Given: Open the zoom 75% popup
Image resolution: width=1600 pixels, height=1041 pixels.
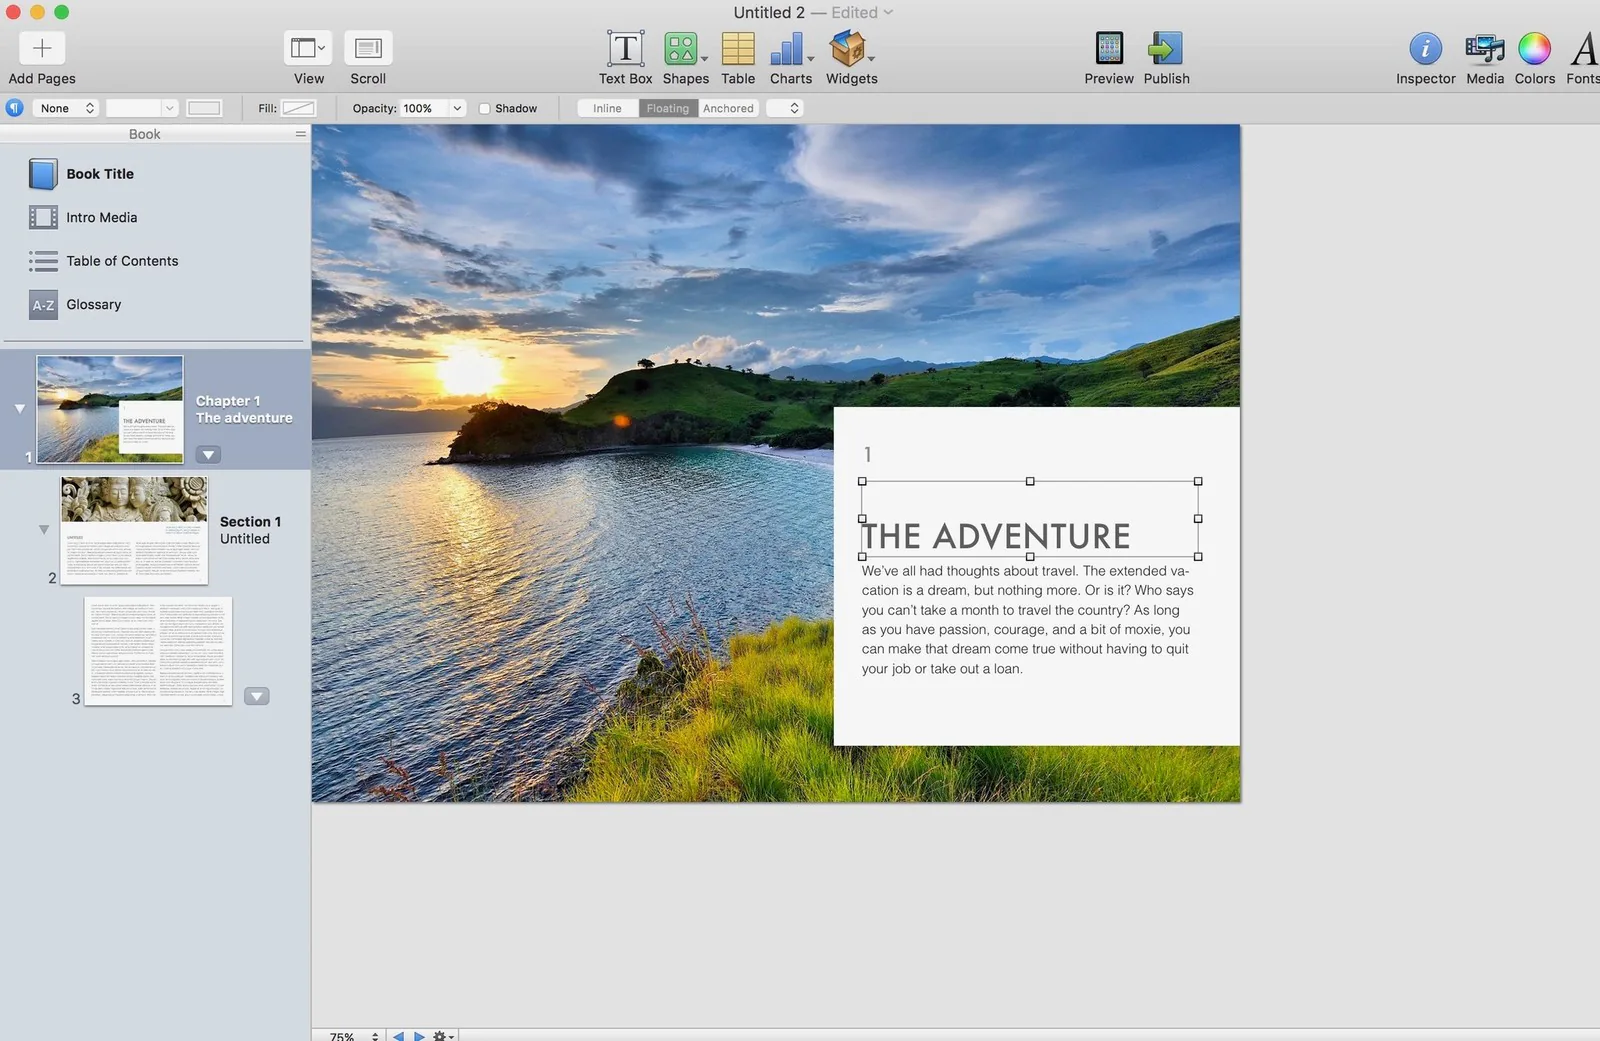Looking at the screenshot, I should coord(354,1036).
